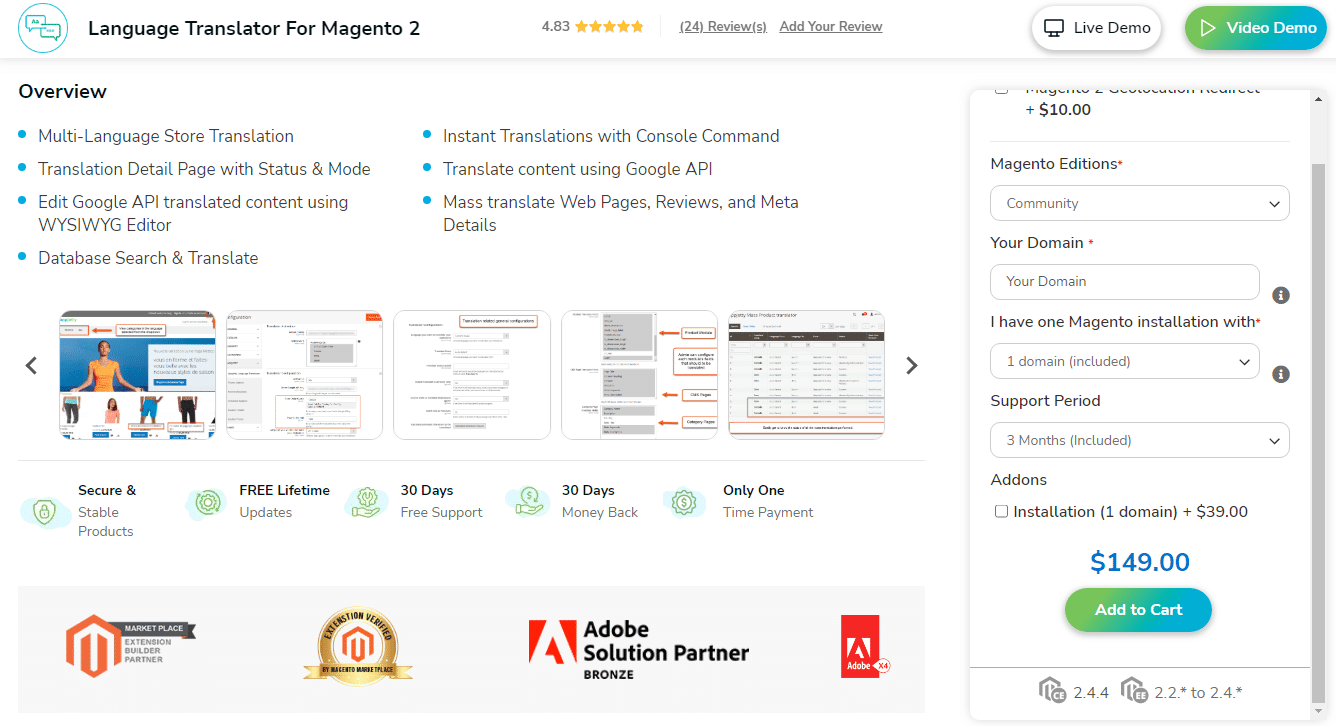Open the Mass Product translator screenshot thumbnail
This screenshot has height=726, width=1336.
[x=807, y=374]
